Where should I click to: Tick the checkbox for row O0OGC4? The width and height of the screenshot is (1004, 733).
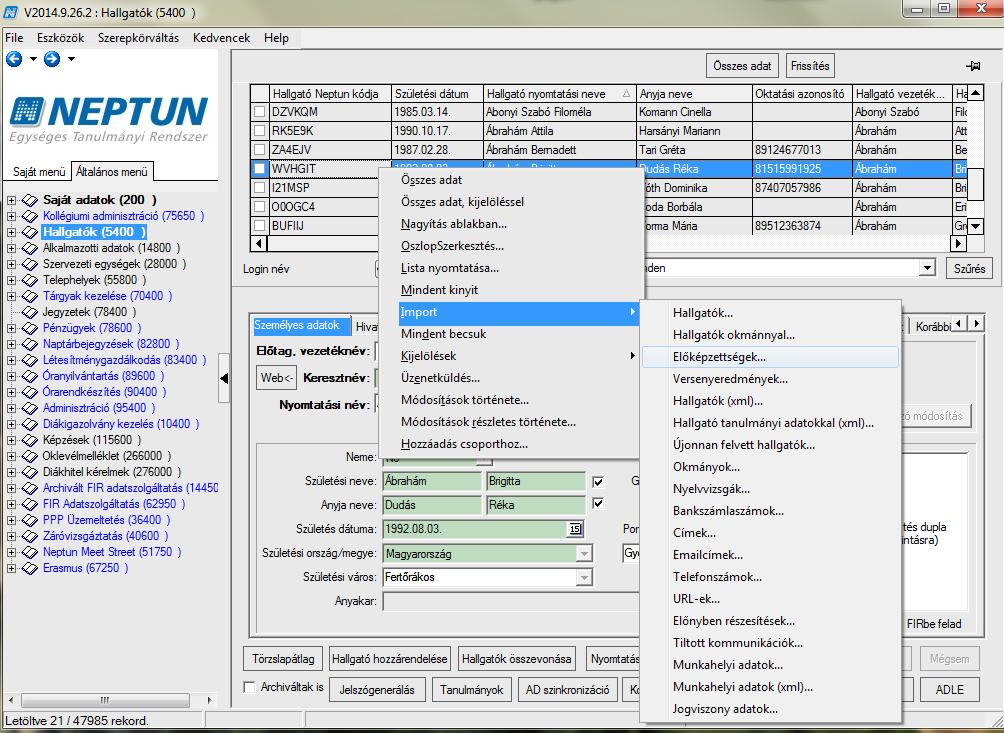click(x=259, y=207)
